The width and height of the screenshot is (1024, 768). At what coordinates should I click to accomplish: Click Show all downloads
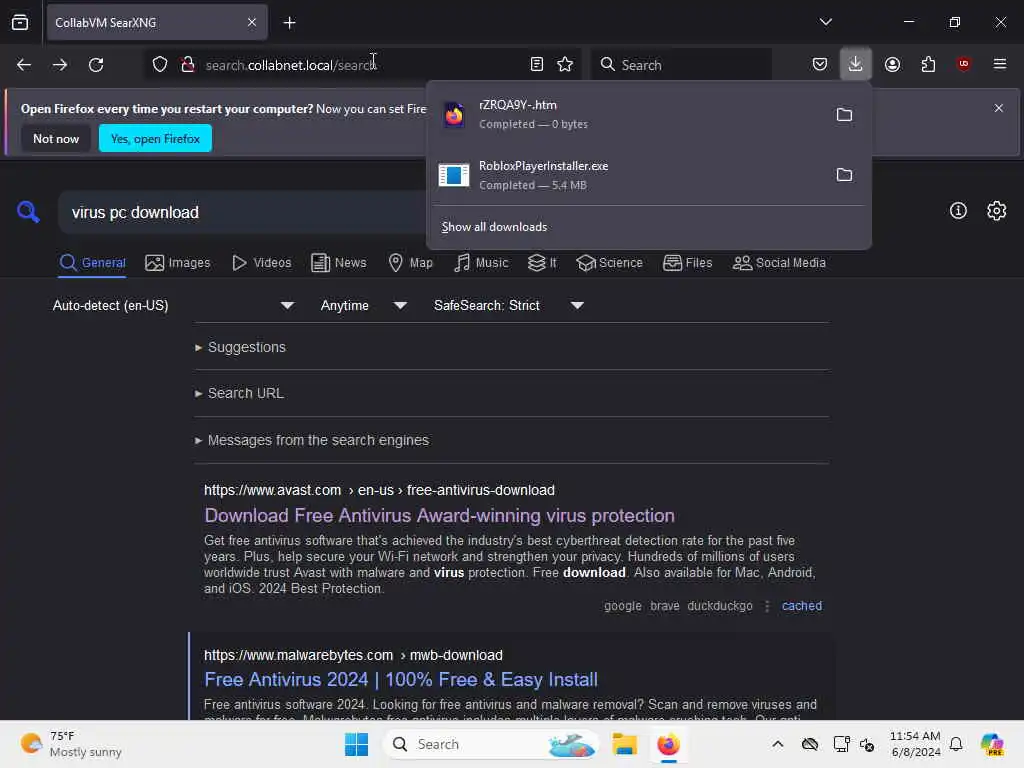[x=494, y=227]
